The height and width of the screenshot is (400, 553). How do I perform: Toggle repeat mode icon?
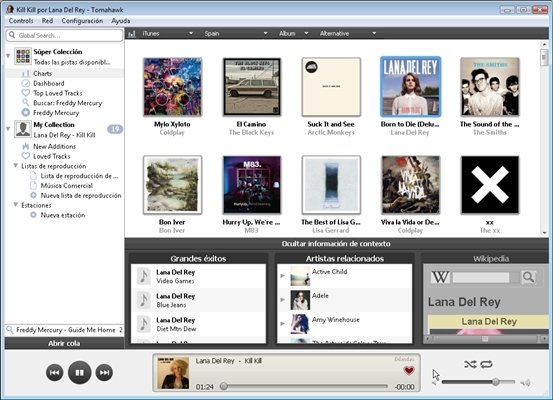(486, 364)
